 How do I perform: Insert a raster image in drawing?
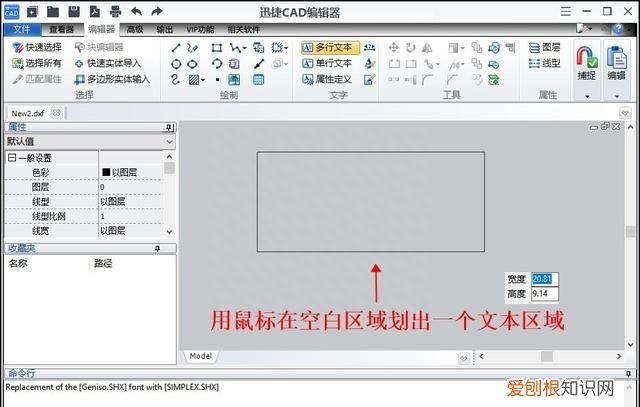[234, 80]
